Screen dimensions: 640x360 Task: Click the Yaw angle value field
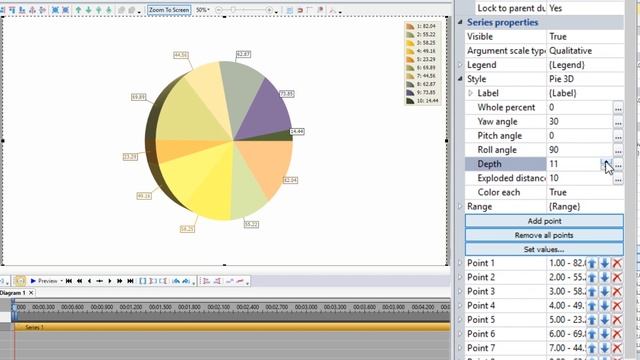580,122
